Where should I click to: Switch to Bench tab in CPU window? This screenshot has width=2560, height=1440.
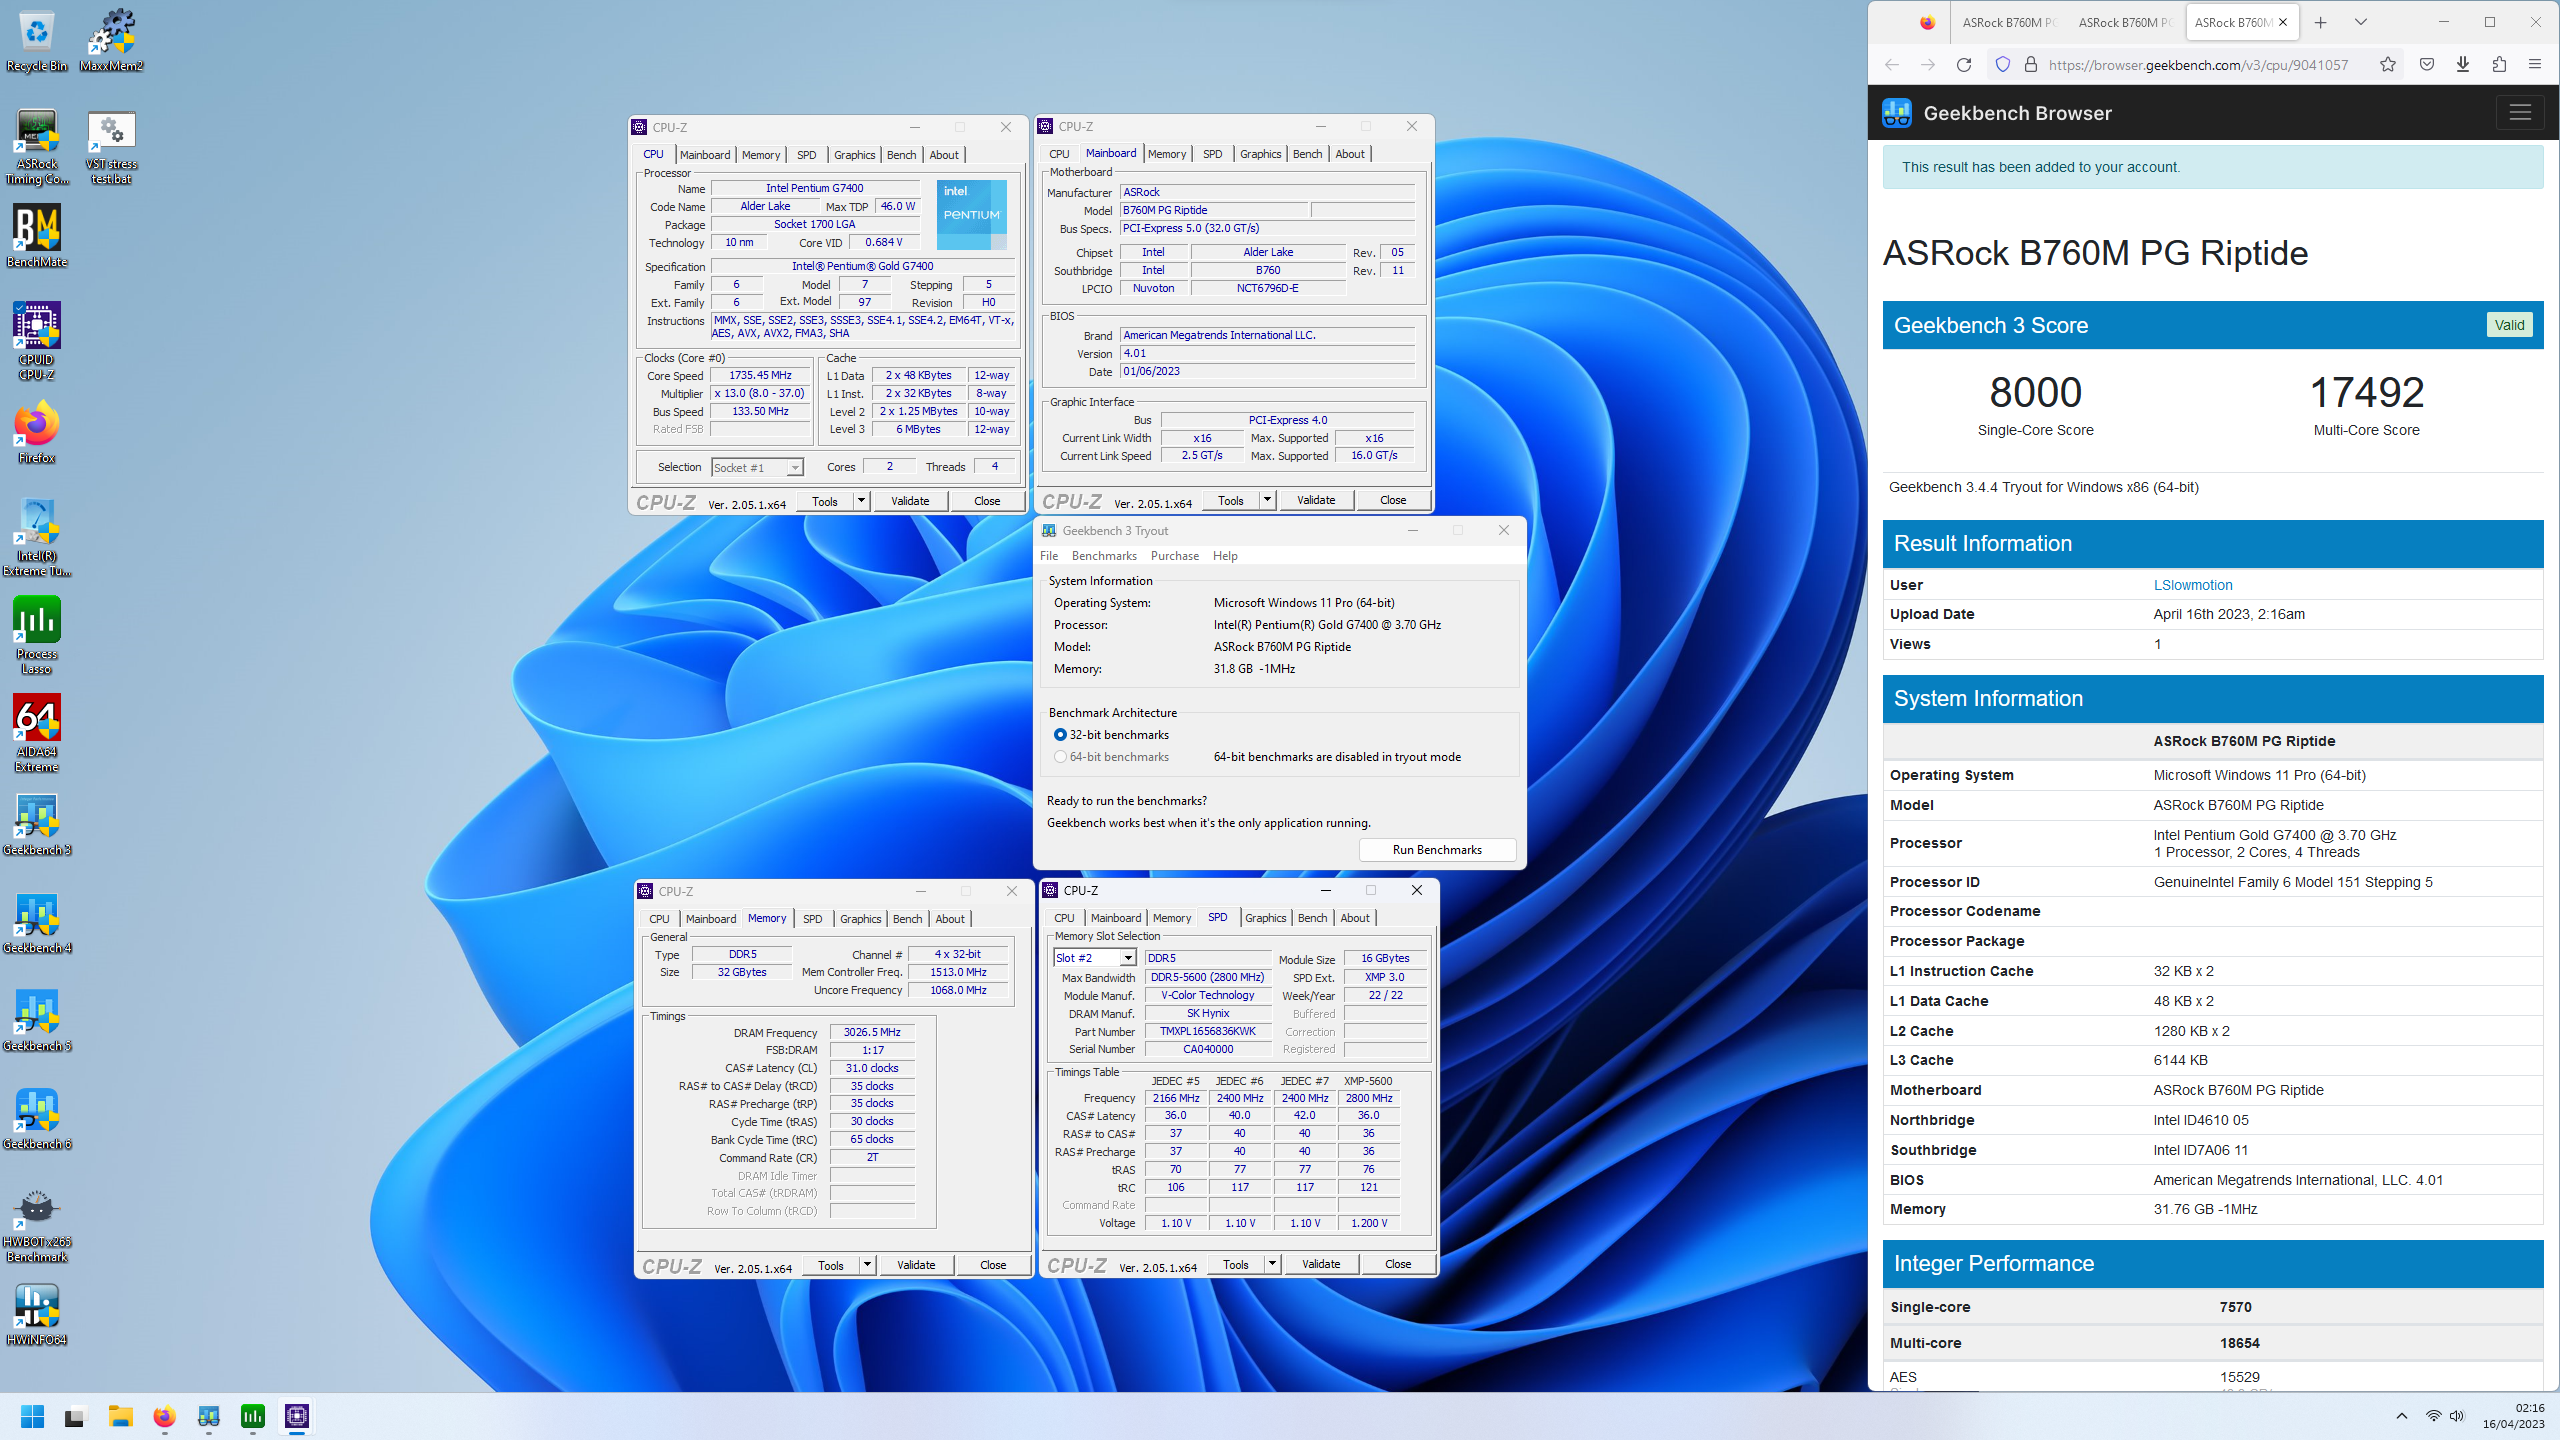[901, 155]
